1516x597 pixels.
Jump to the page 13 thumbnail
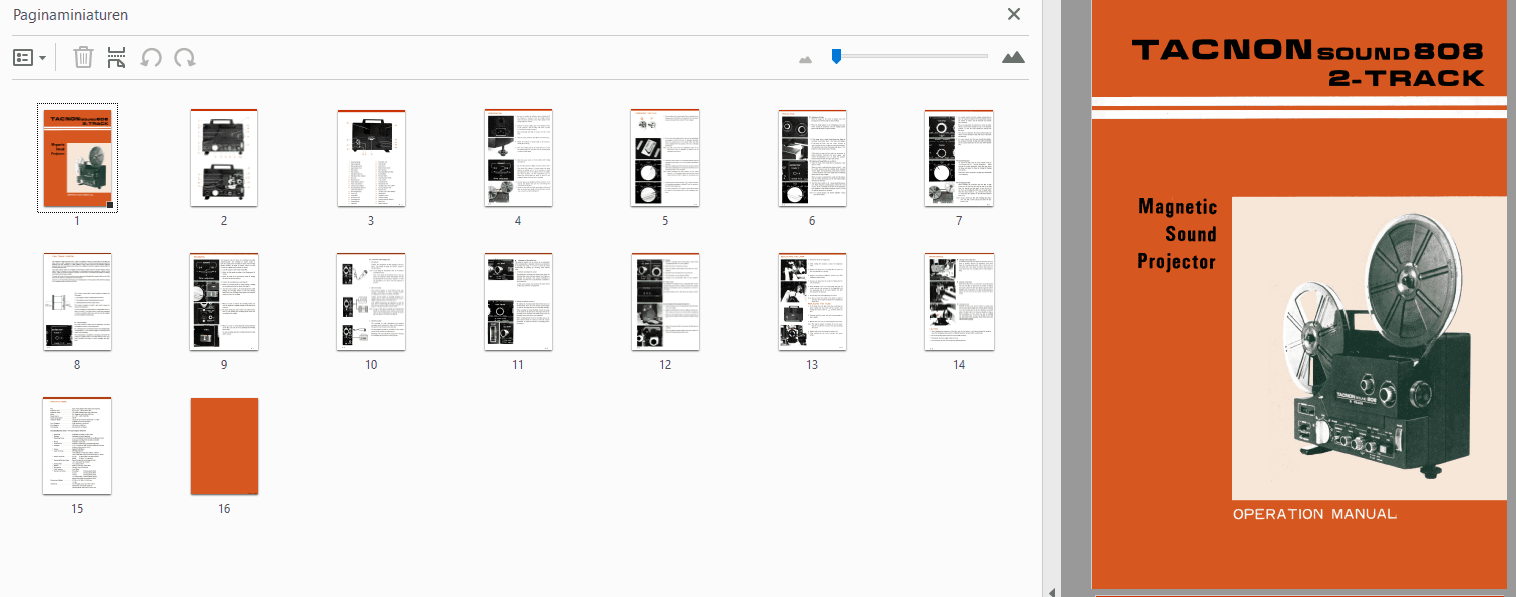pyautogui.click(x=812, y=301)
